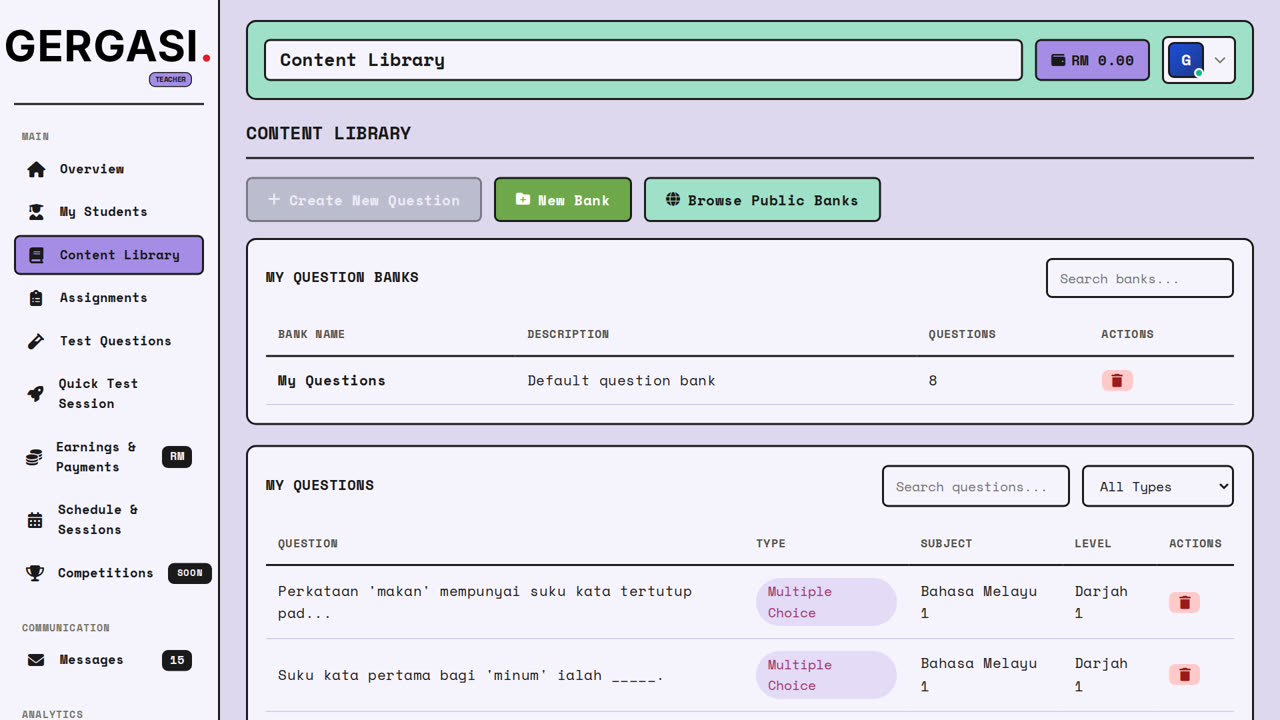Open Messages in the sidebar
This screenshot has height=720, width=1280.
[x=109, y=660]
